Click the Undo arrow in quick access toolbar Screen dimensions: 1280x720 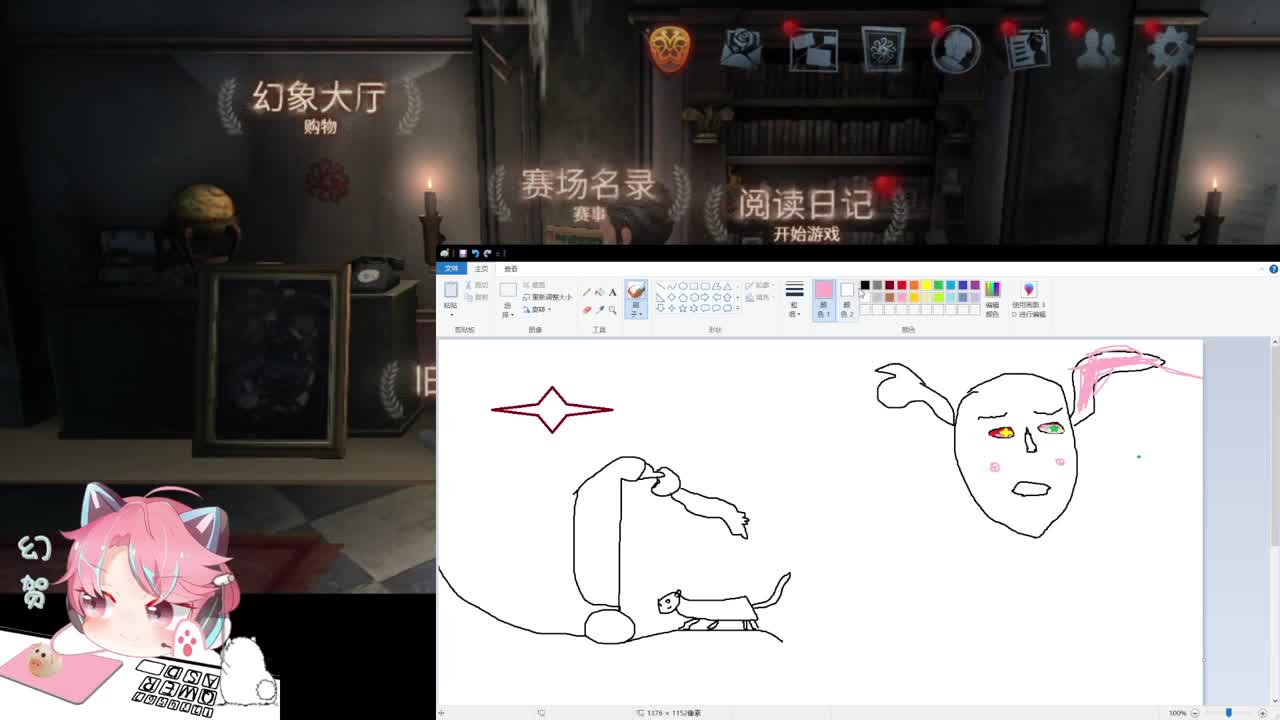[475, 253]
